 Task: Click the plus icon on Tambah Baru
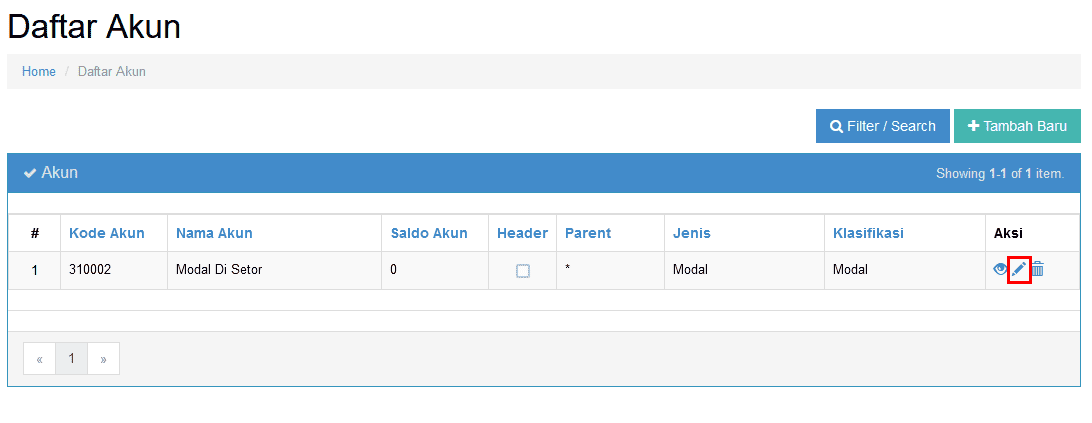[974, 126]
